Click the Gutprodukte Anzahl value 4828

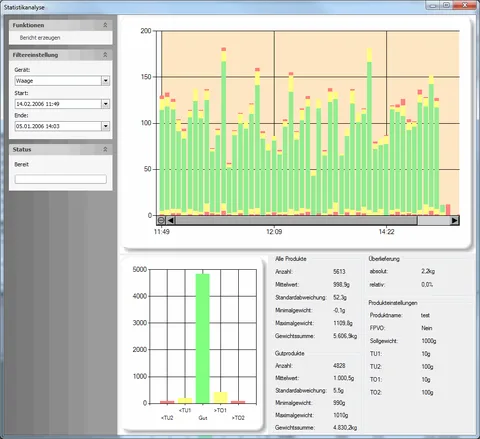point(339,366)
